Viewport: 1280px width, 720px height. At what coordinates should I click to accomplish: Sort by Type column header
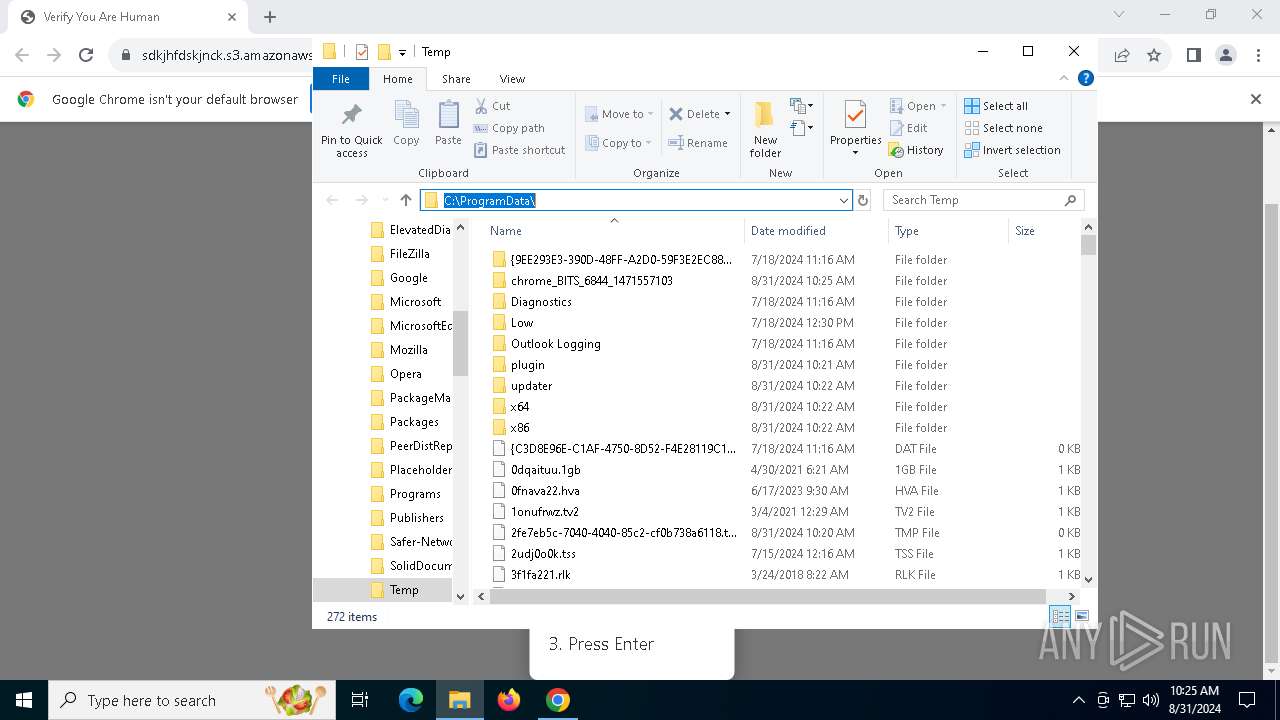(x=948, y=231)
